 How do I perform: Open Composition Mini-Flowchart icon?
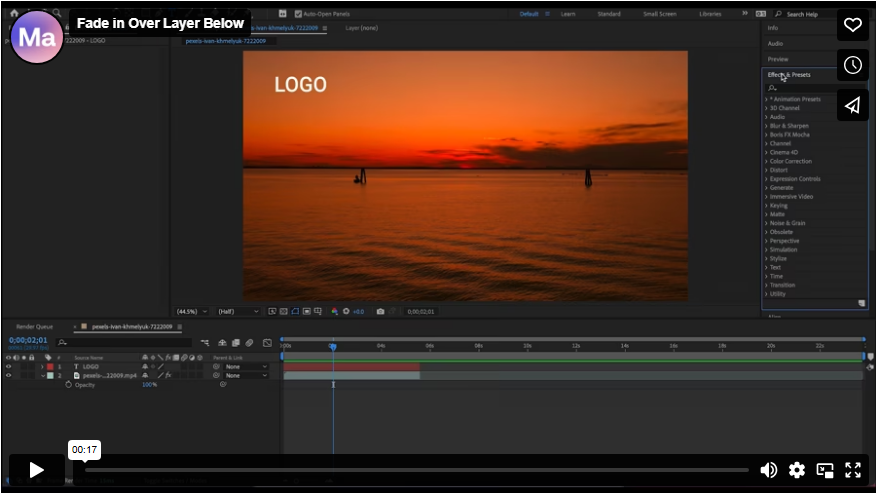(x=205, y=343)
